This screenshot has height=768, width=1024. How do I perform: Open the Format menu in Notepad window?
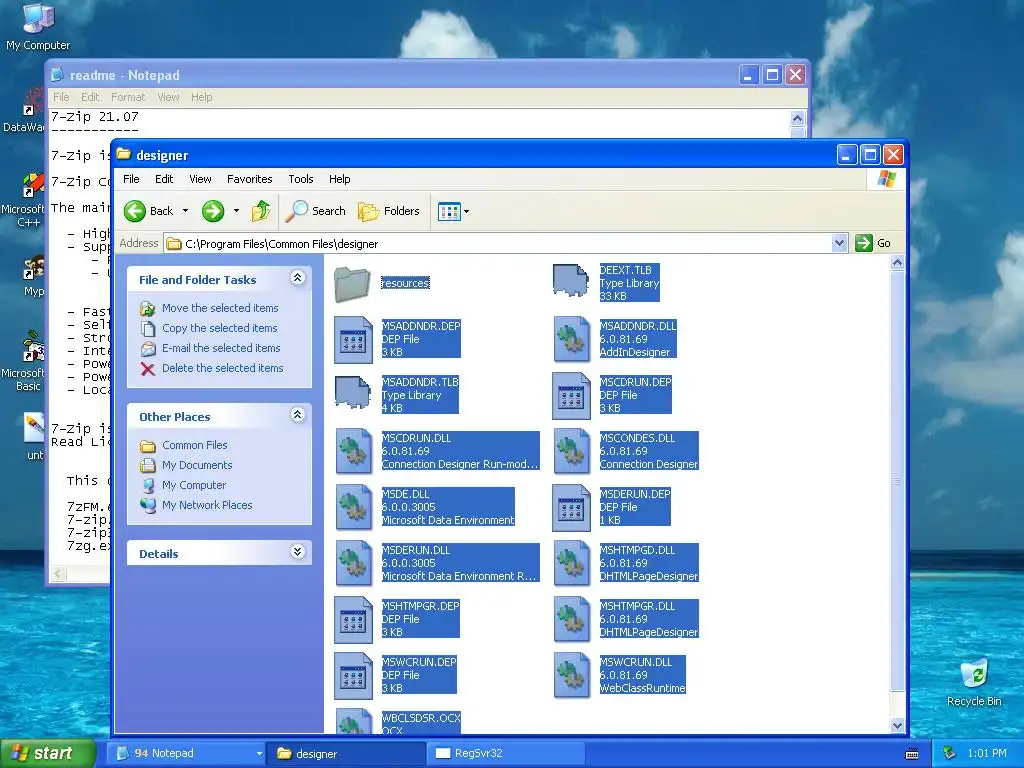pos(128,97)
